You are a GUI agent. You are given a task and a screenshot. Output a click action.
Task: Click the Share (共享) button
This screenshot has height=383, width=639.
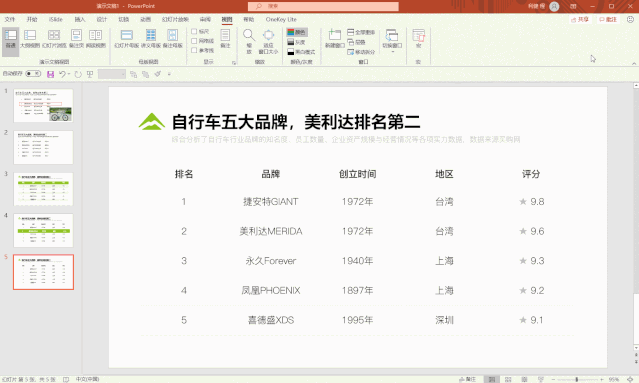[x=580, y=19]
